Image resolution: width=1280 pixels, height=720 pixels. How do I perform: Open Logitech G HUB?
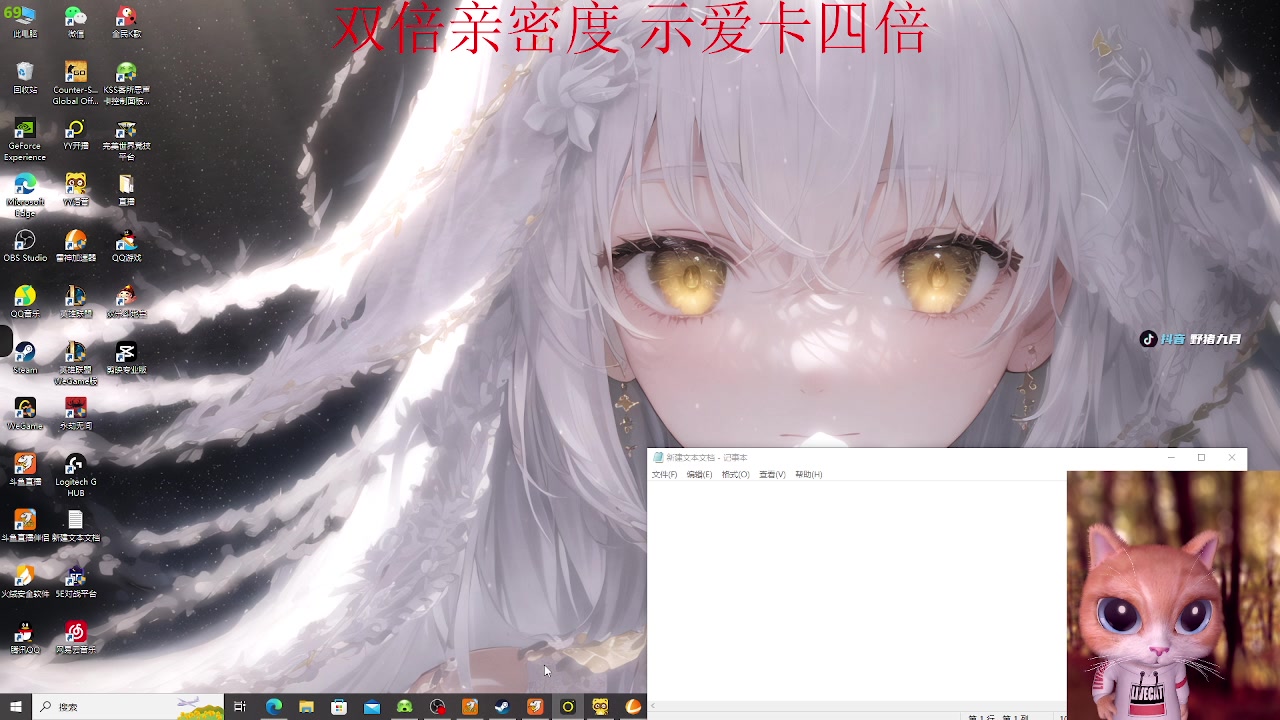pyautogui.click(x=75, y=463)
